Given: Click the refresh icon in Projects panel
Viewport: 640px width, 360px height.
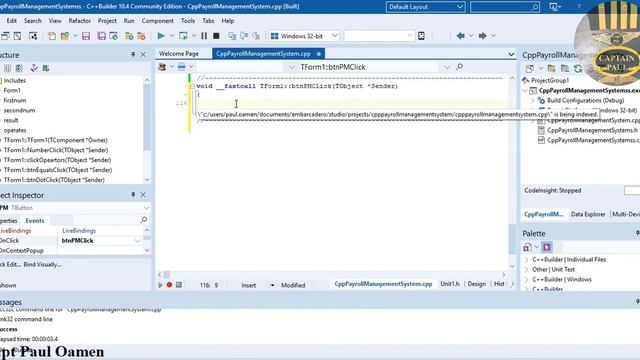Looking at the screenshot, I should pos(578,69).
